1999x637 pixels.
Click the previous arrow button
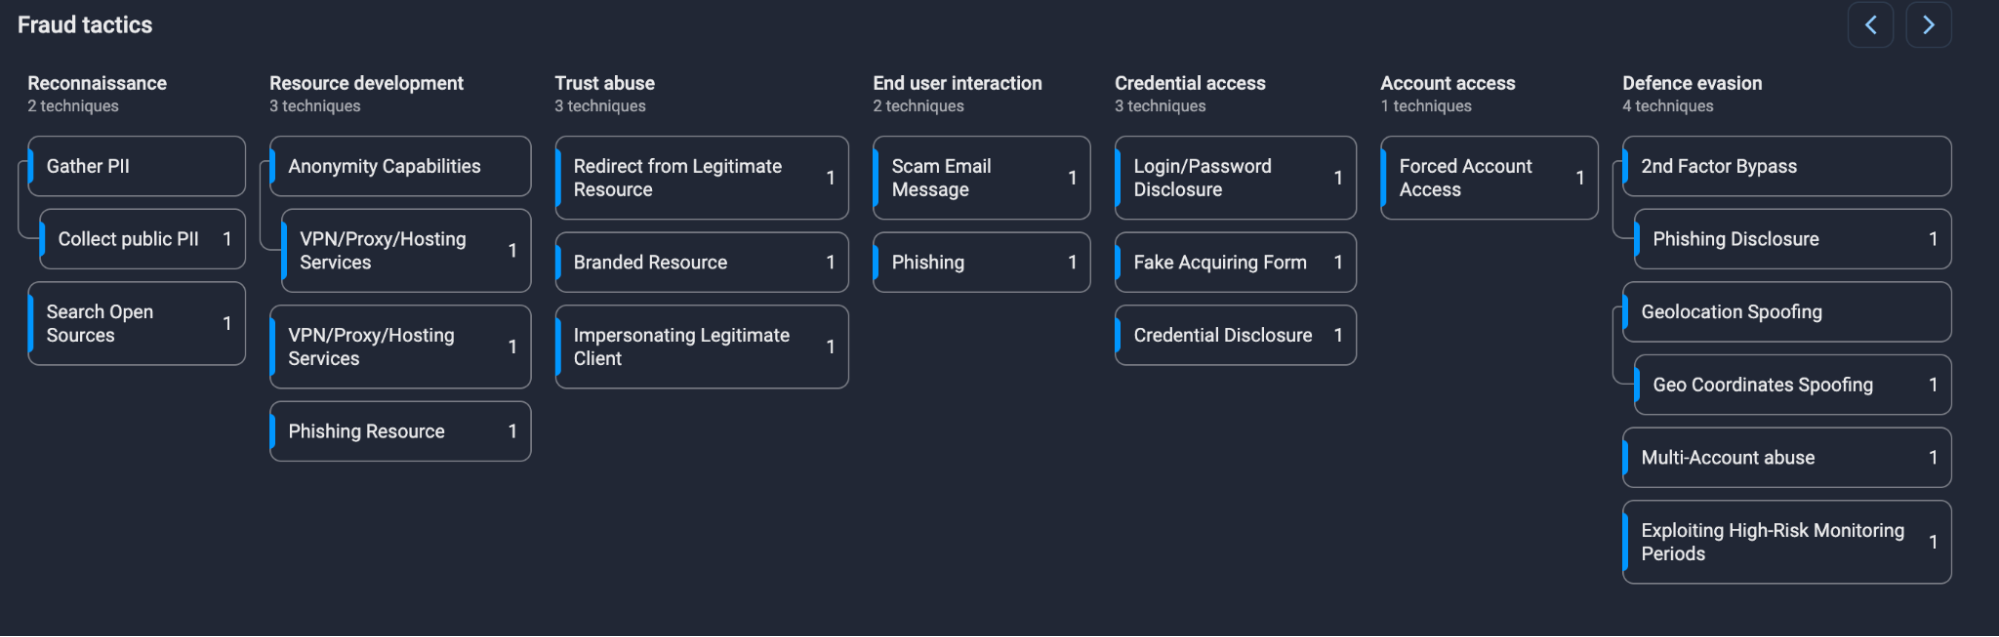coord(1870,25)
